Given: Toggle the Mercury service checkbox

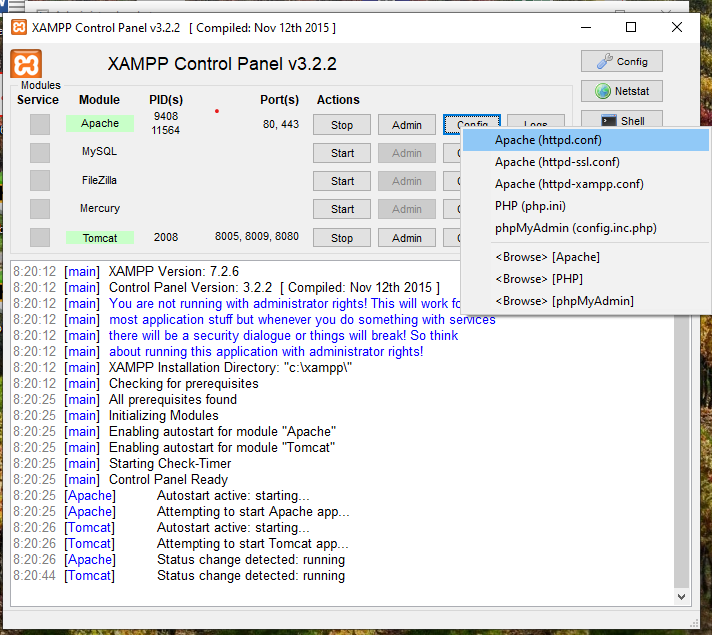Looking at the screenshot, I should tap(40, 209).
